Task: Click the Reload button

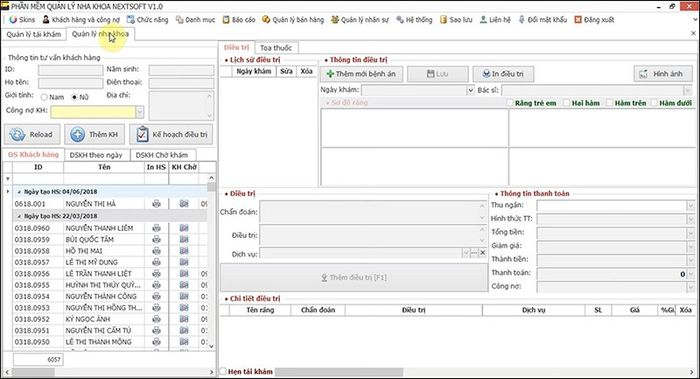Action: point(32,134)
